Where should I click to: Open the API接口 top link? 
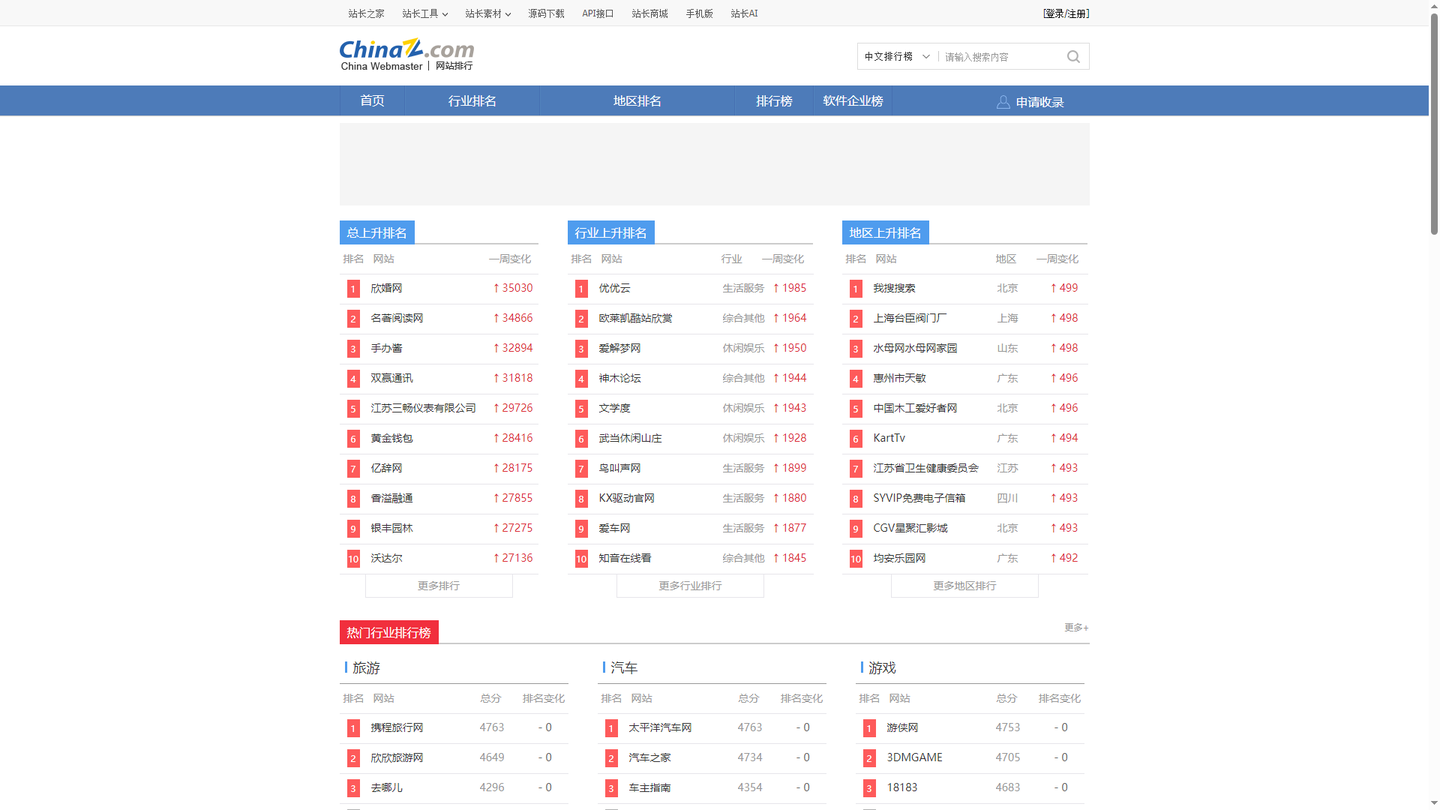[x=598, y=14]
